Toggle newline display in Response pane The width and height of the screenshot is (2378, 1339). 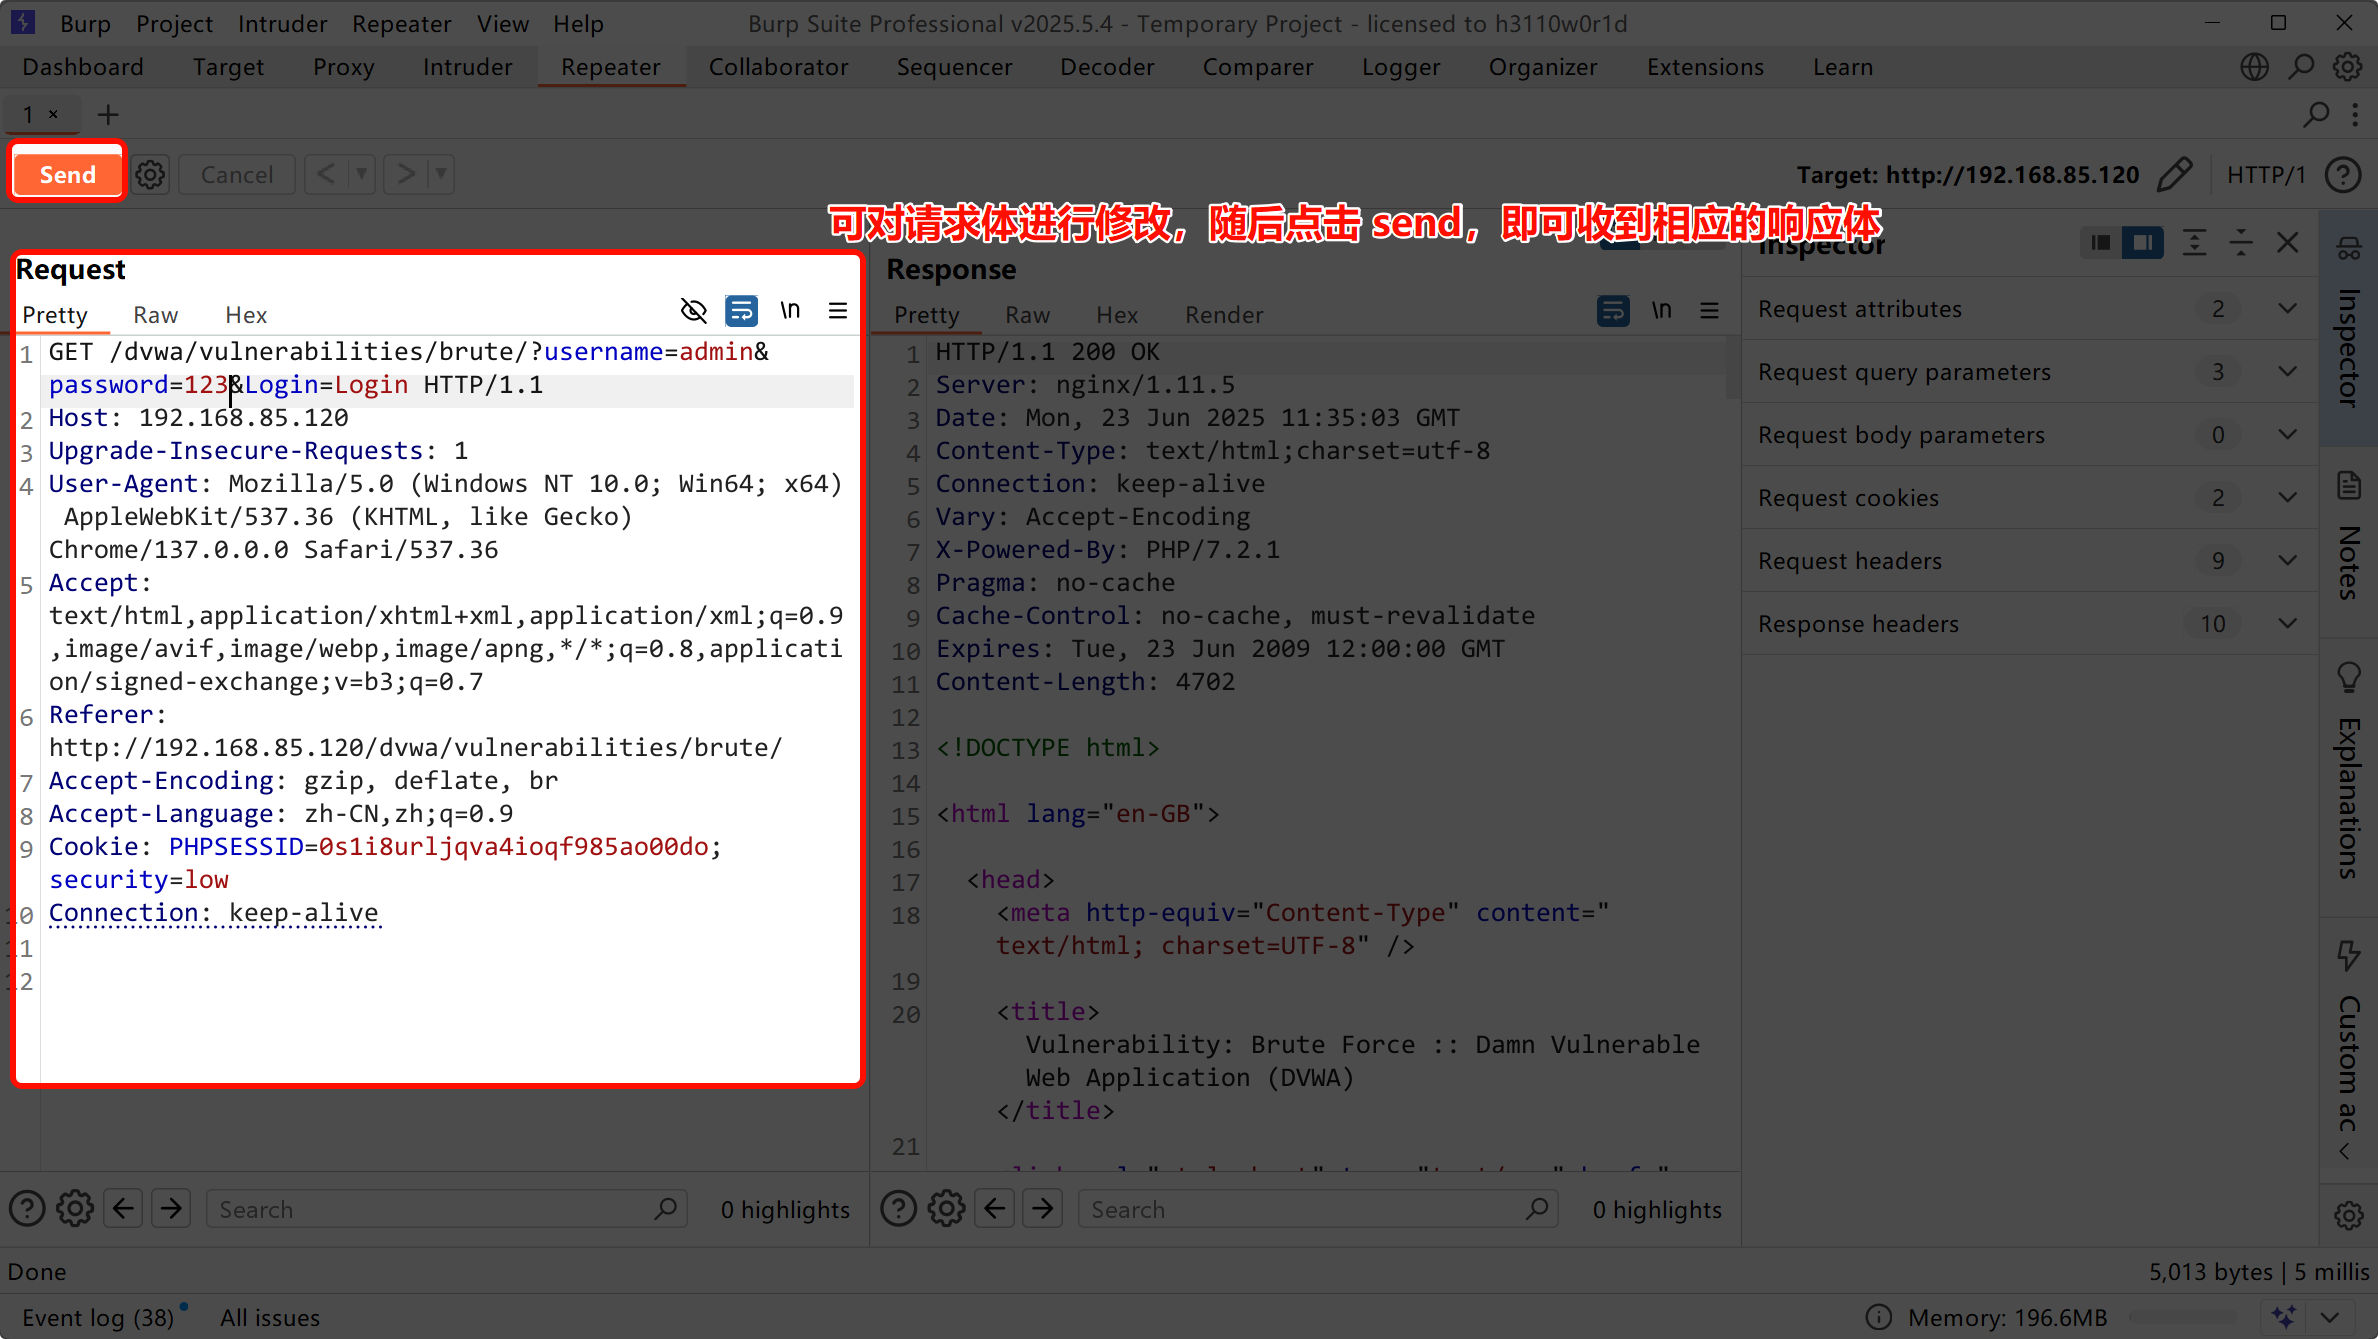click(x=1661, y=311)
